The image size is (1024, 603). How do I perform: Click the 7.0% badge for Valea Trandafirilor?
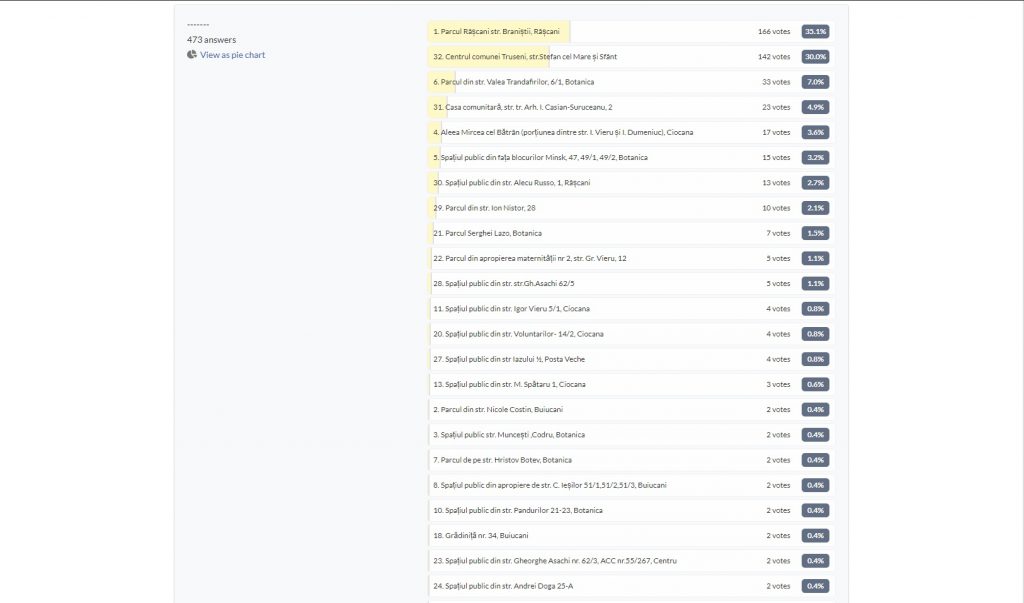[815, 82]
